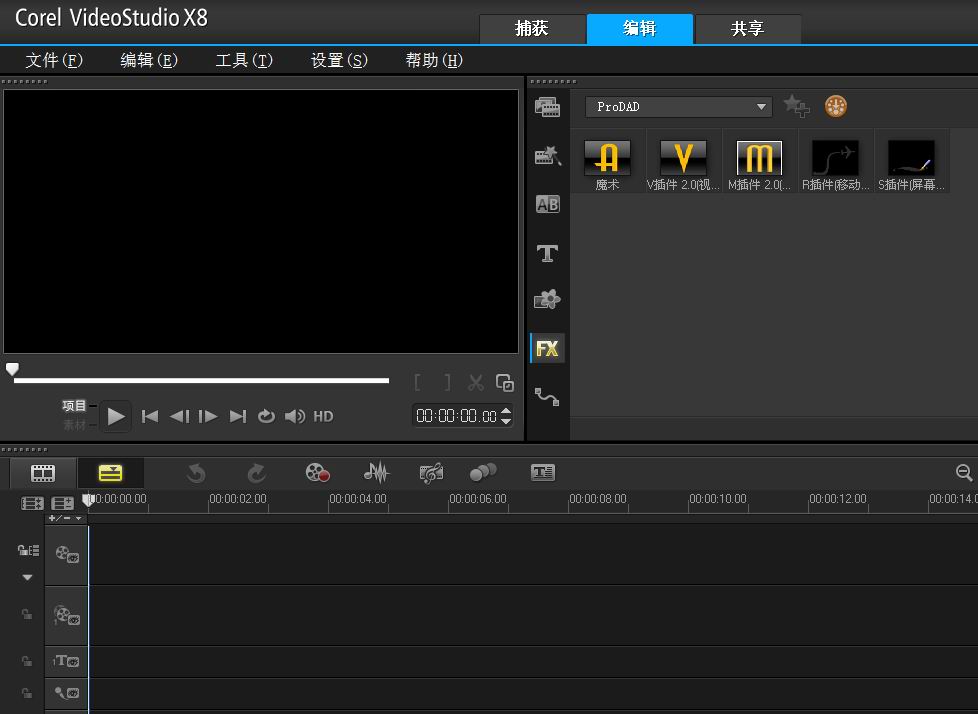This screenshot has height=714, width=978.
Task: Open the Title library (T icon)
Action: [x=547, y=253]
